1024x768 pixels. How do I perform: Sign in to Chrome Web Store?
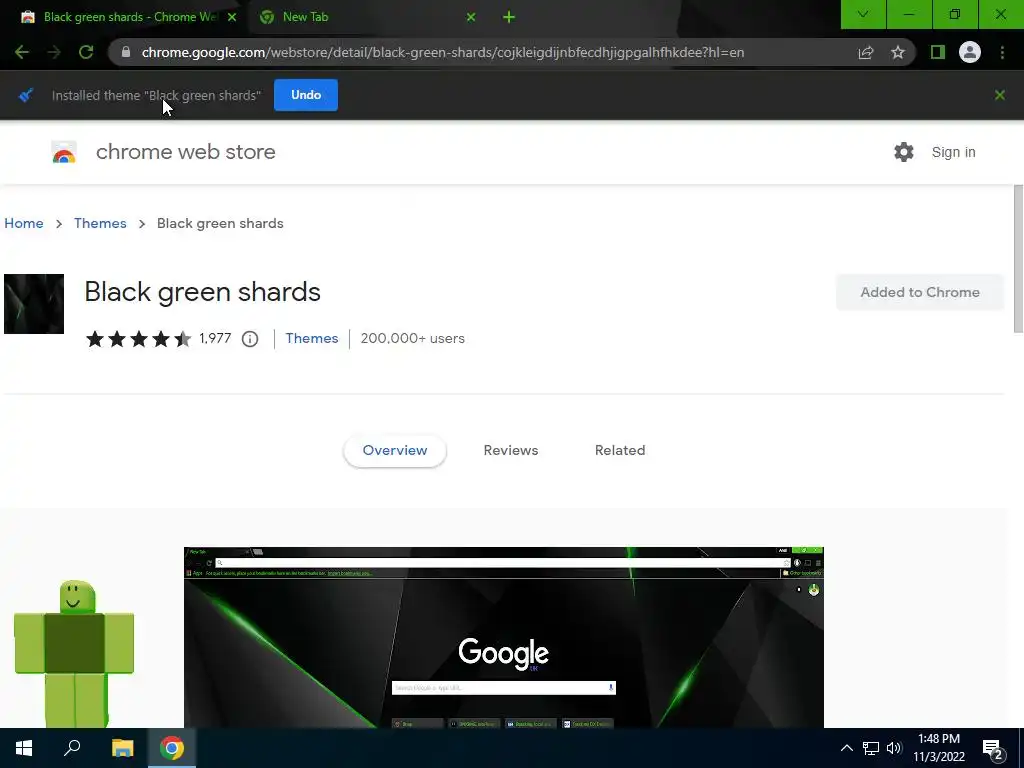(953, 152)
